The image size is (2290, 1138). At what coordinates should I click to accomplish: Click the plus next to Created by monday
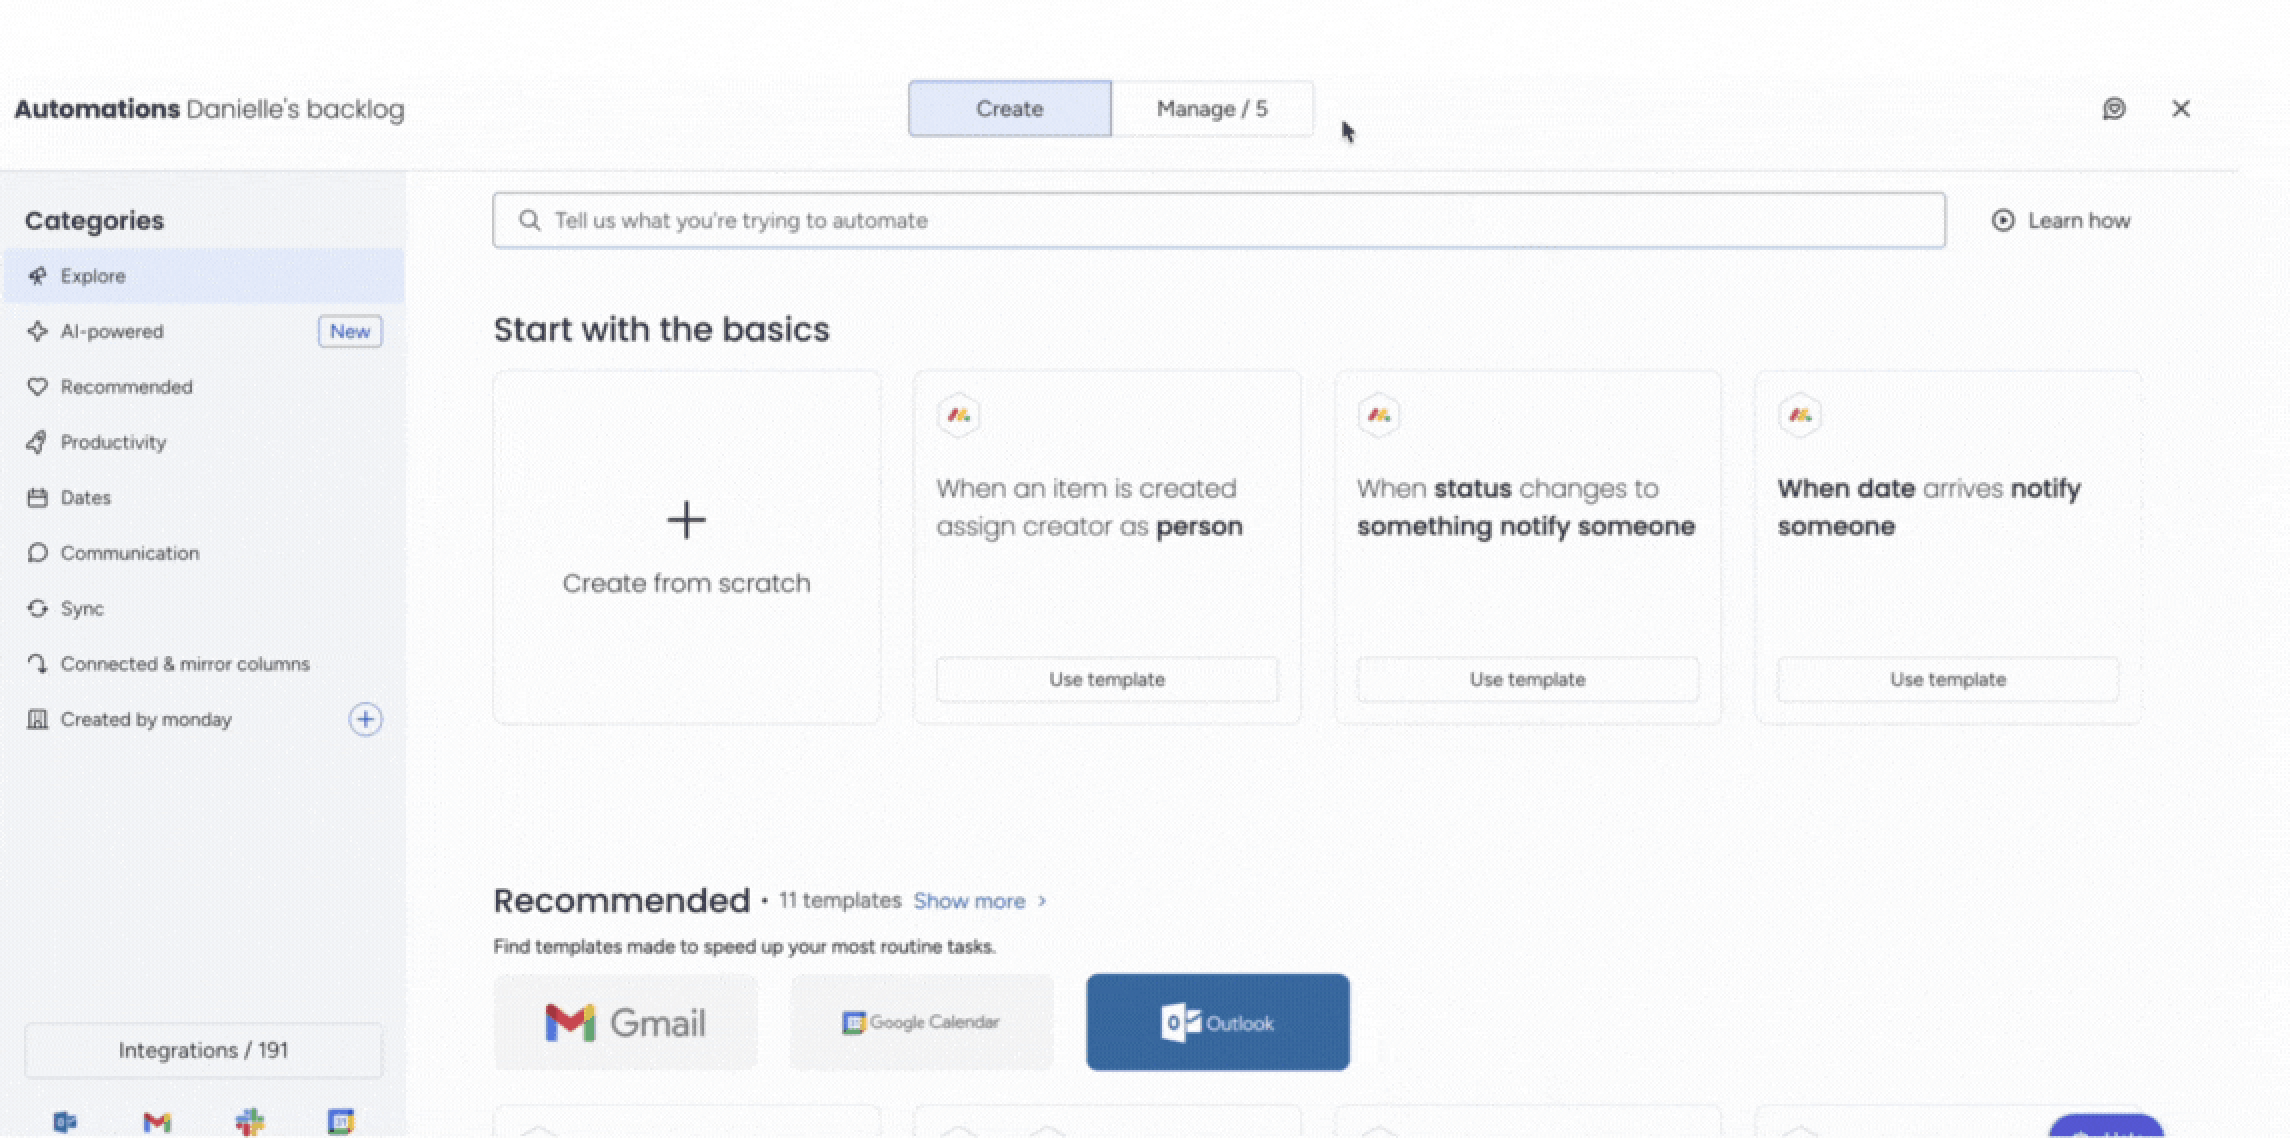tap(366, 719)
